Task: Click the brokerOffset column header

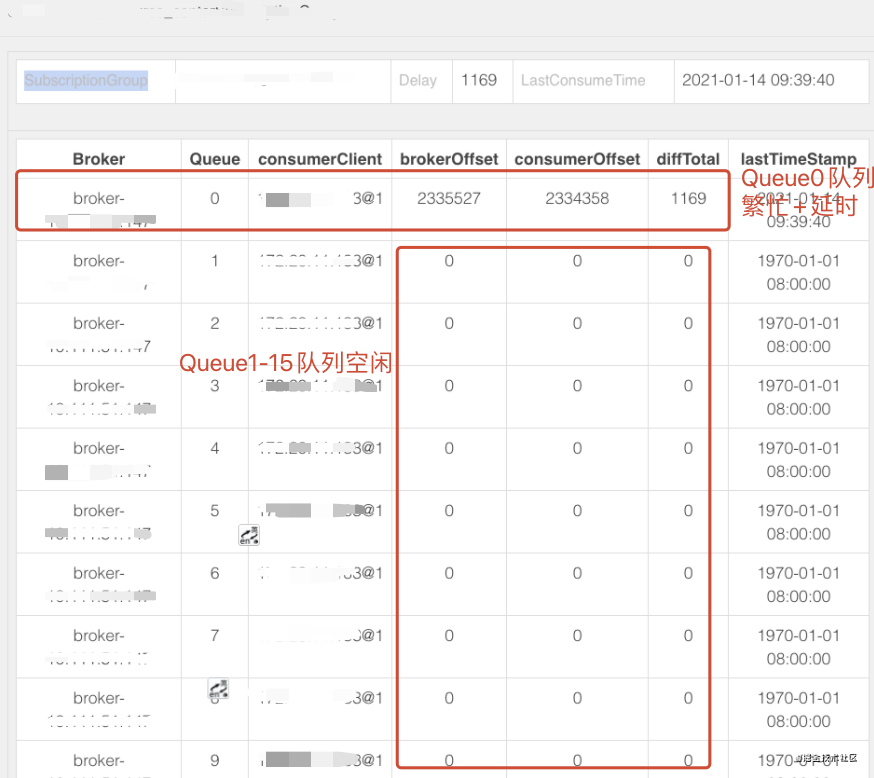Action: [449, 159]
